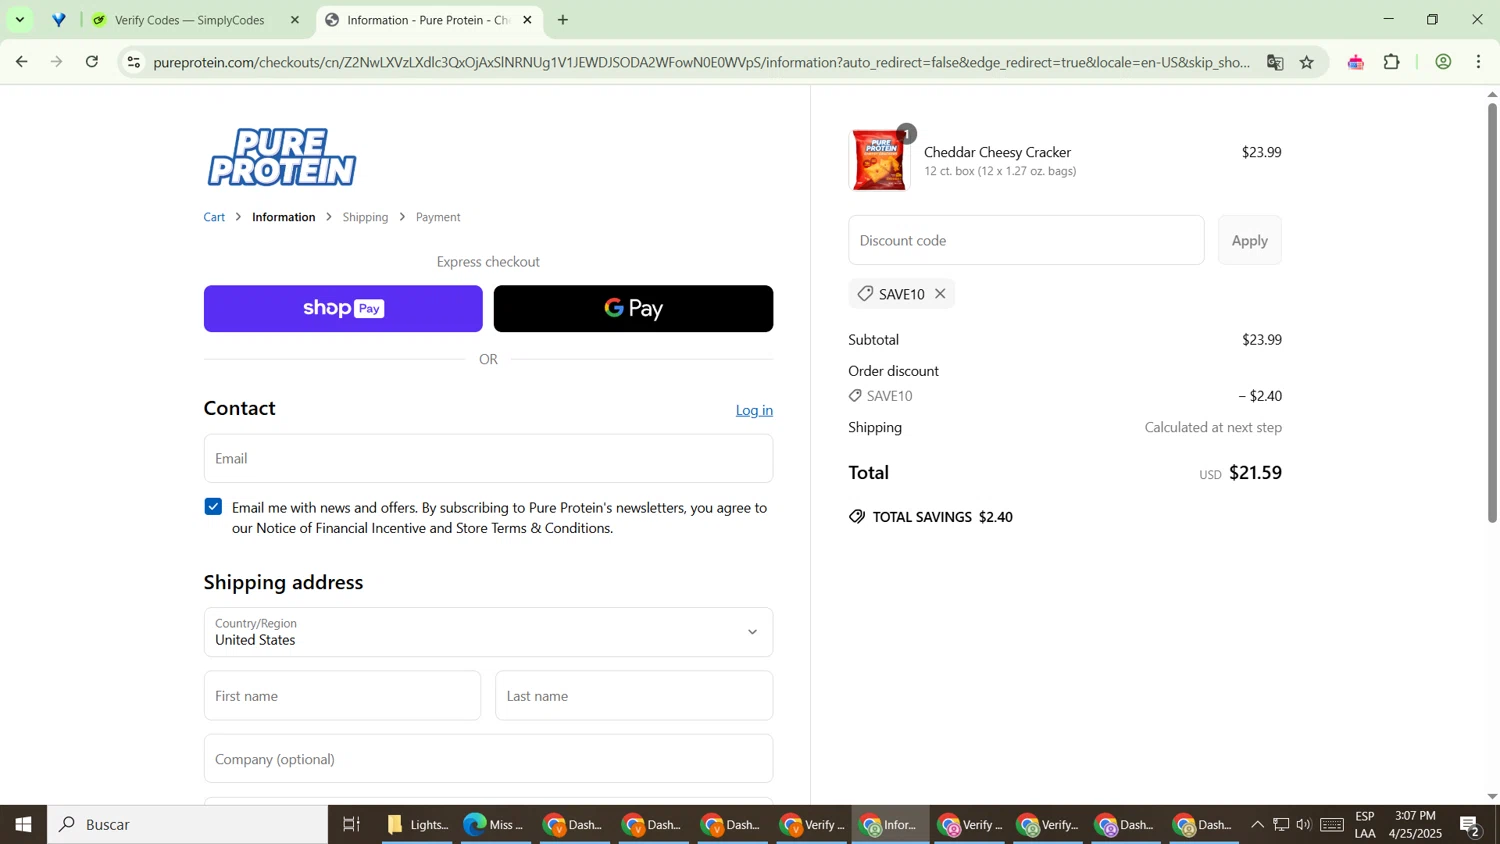
Task: Open the Extensions puzzle icon
Action: point(1392,62)
